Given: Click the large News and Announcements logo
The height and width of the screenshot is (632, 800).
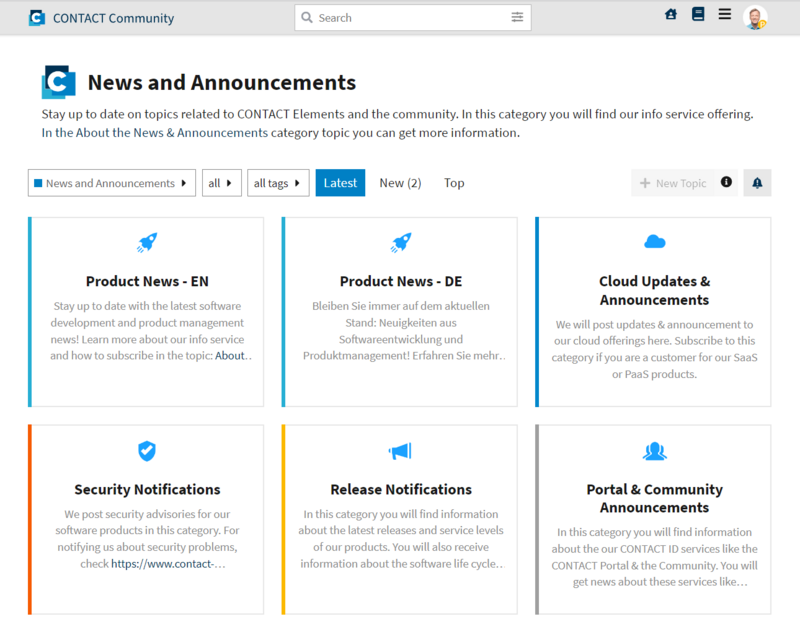Looking at the screenshot, I should click(59, 82).
